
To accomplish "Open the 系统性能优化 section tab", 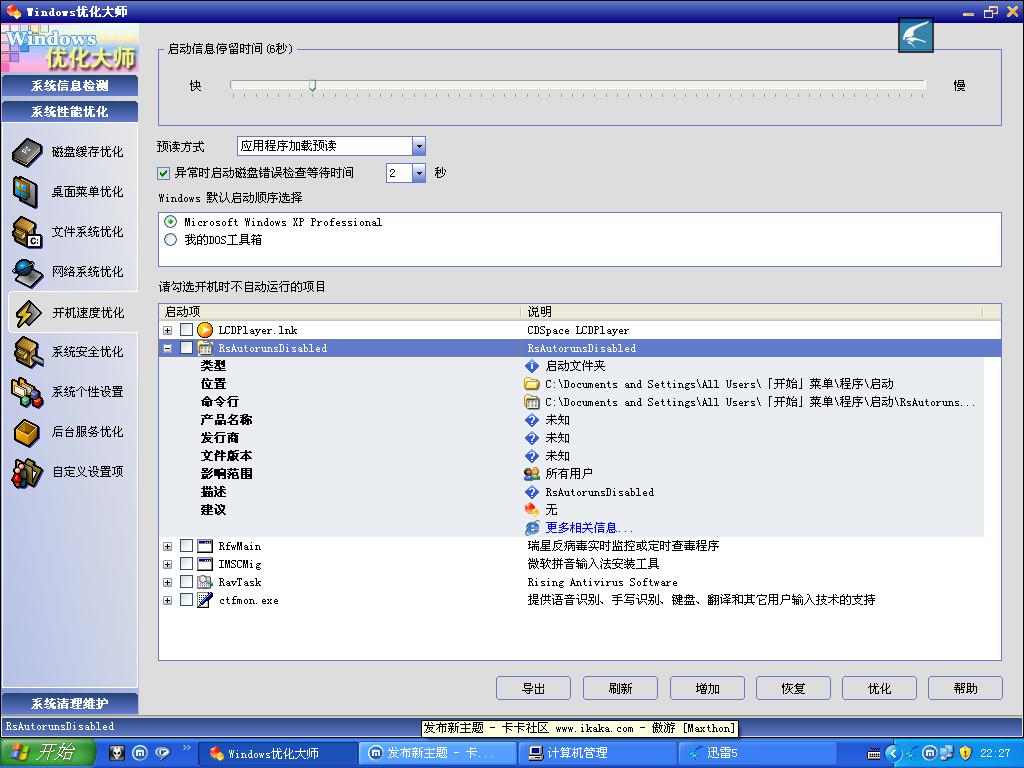I will pos(70,112).
